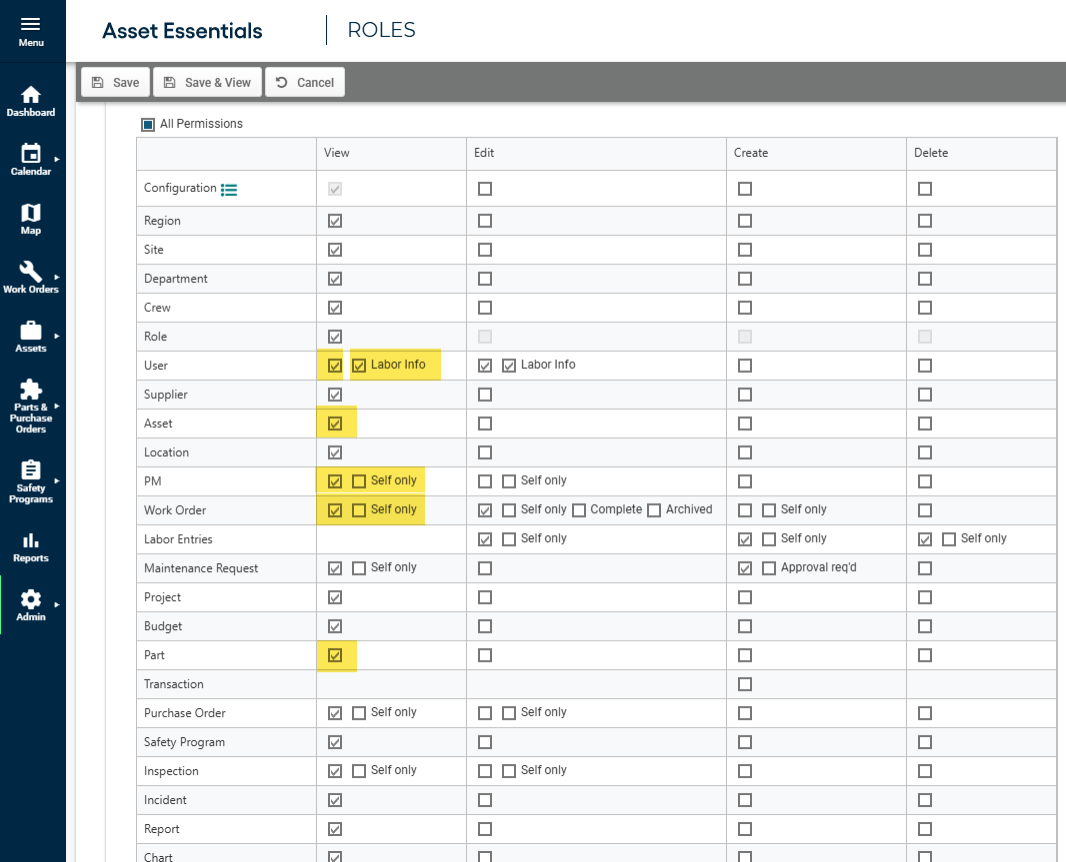Expand Calendar submenu arrow
Image resolution: width=1066 pixels, height=862 pixels.
(57, 159)
